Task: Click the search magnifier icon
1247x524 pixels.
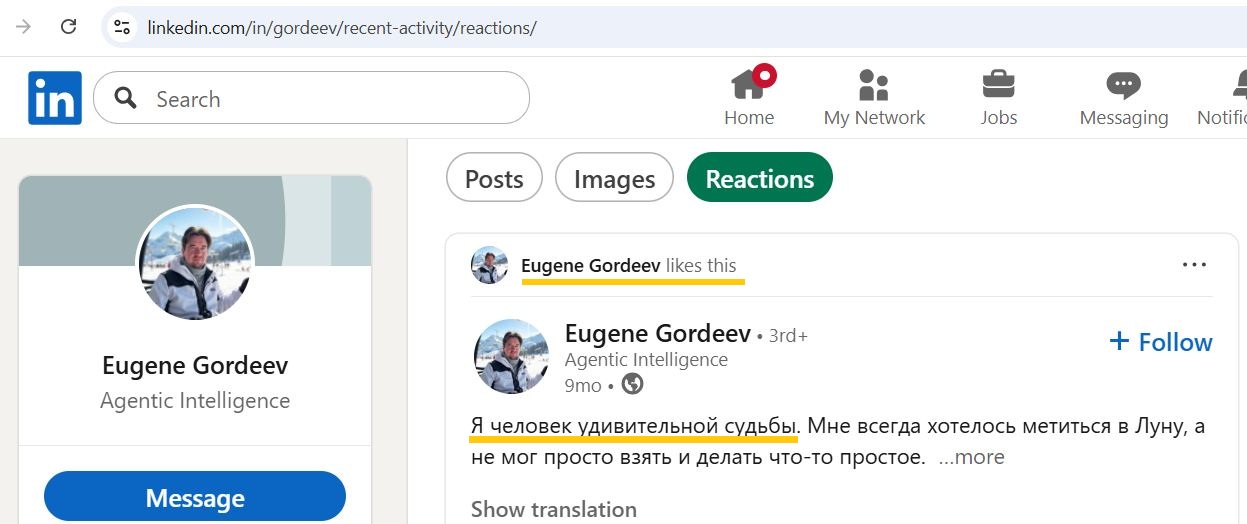Action: [x=126, y=98]
